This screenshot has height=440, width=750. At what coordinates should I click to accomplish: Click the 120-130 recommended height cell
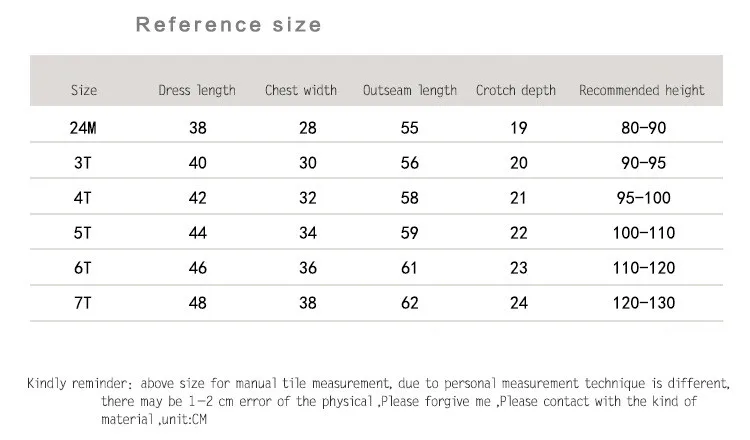644,303
